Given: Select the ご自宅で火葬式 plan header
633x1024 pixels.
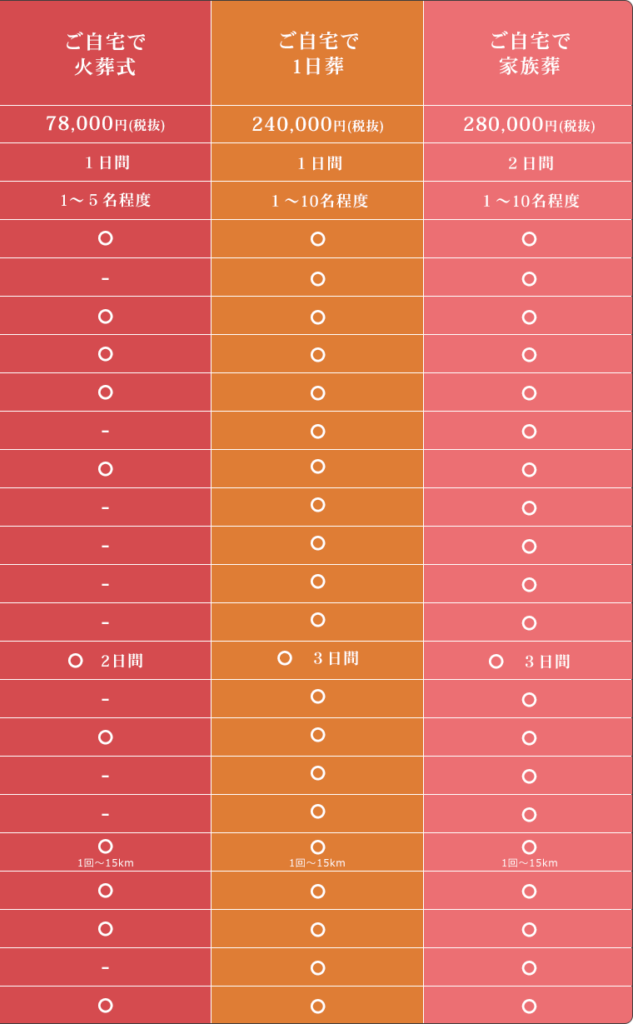Looking at the screenshot, I should click(x=105, y=54).
